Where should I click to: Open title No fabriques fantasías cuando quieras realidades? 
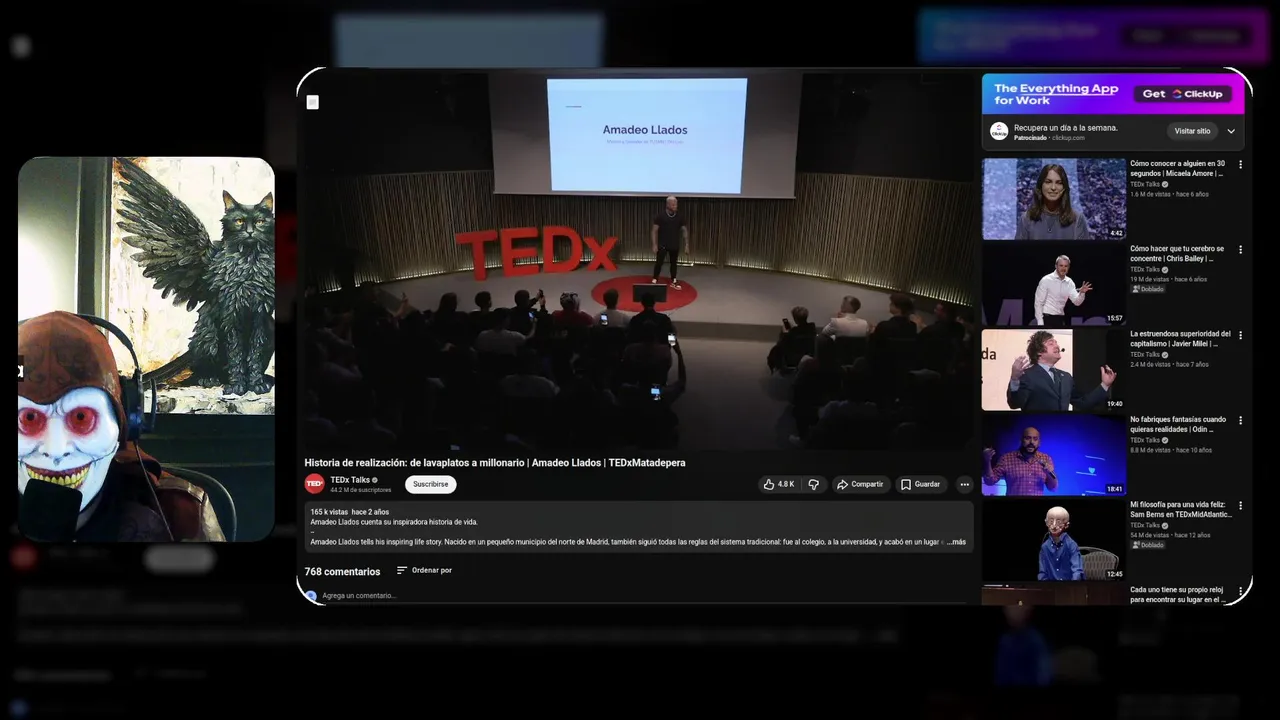point(1178,424)
